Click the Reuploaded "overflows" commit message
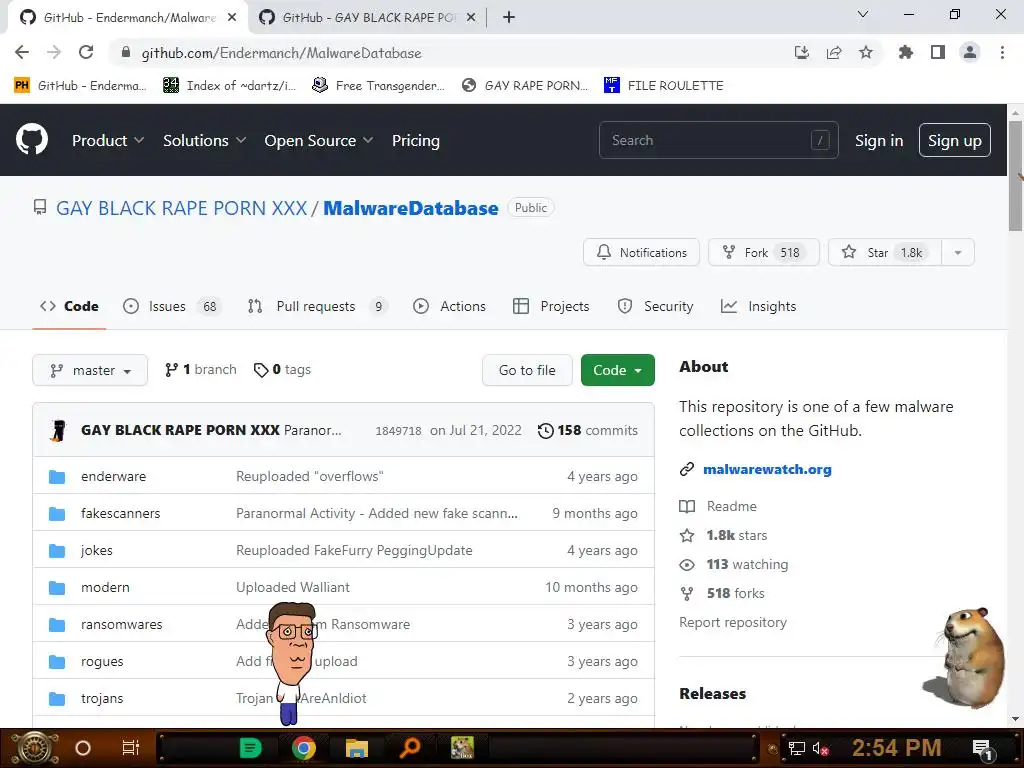 tap(310, 477)
